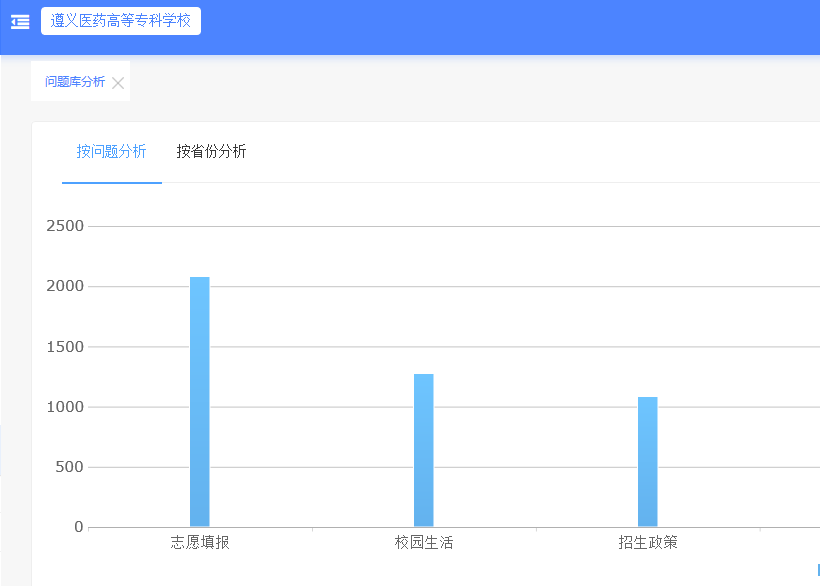
Task: Select the 校园生活 bar in the chart
Action: tap(424, 450)
